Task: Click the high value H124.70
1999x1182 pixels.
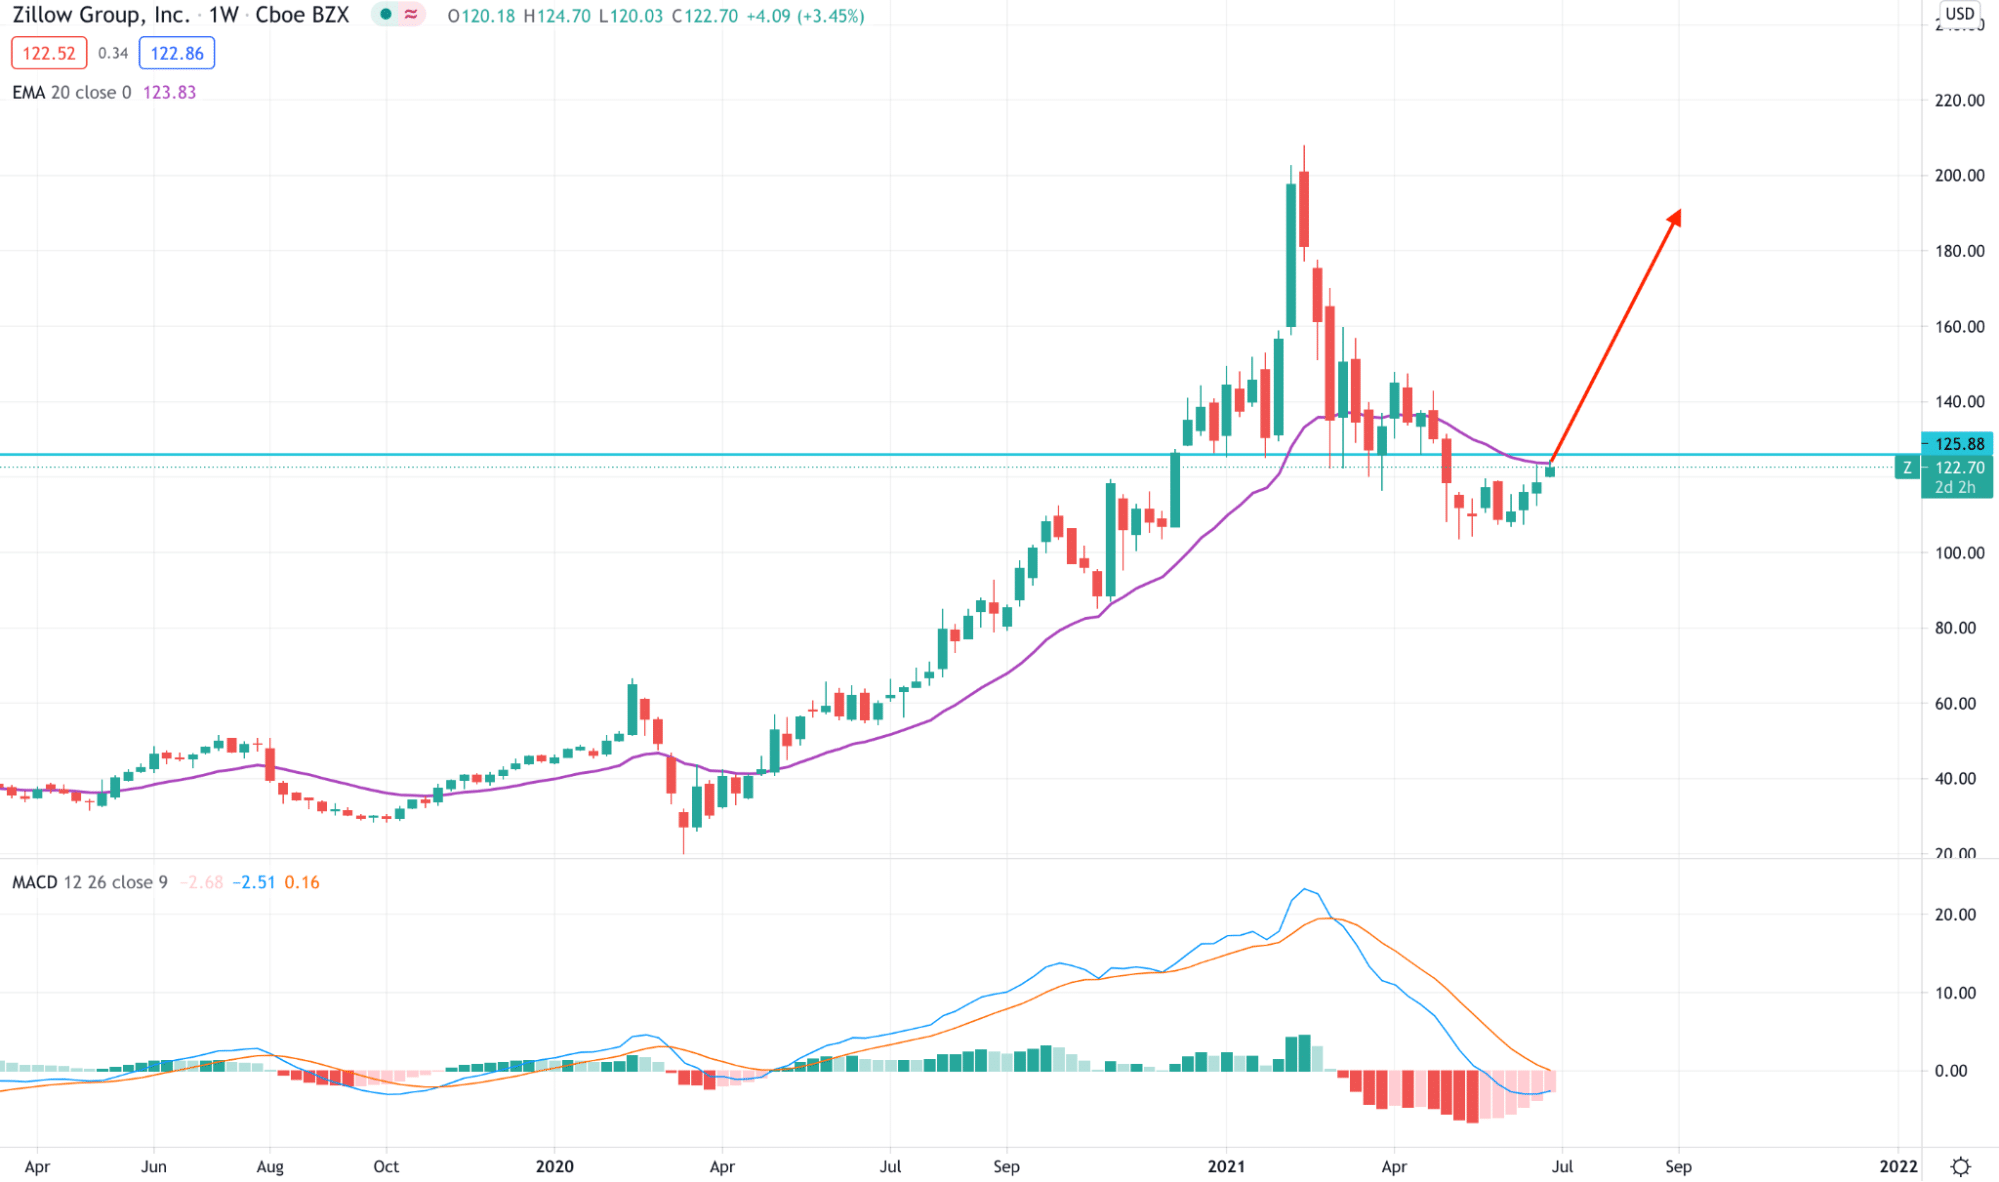Action: coord(557,16)
